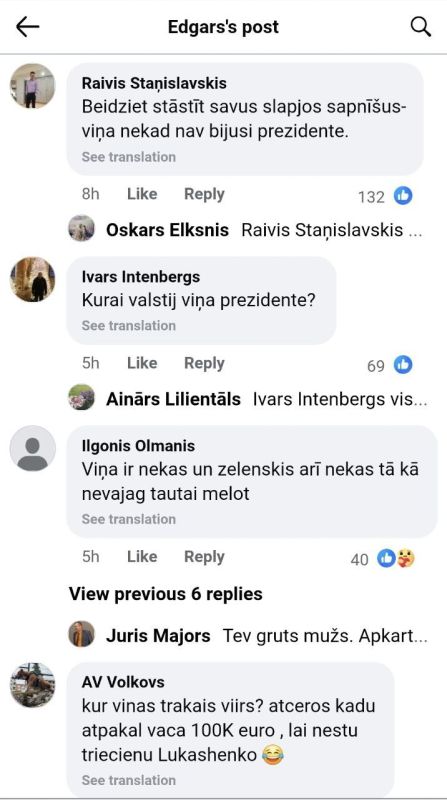Viewport: 447px width, 800px height.
Task: Tap Ilgonis Olmanis default avatar
Action: pos(33,448)
